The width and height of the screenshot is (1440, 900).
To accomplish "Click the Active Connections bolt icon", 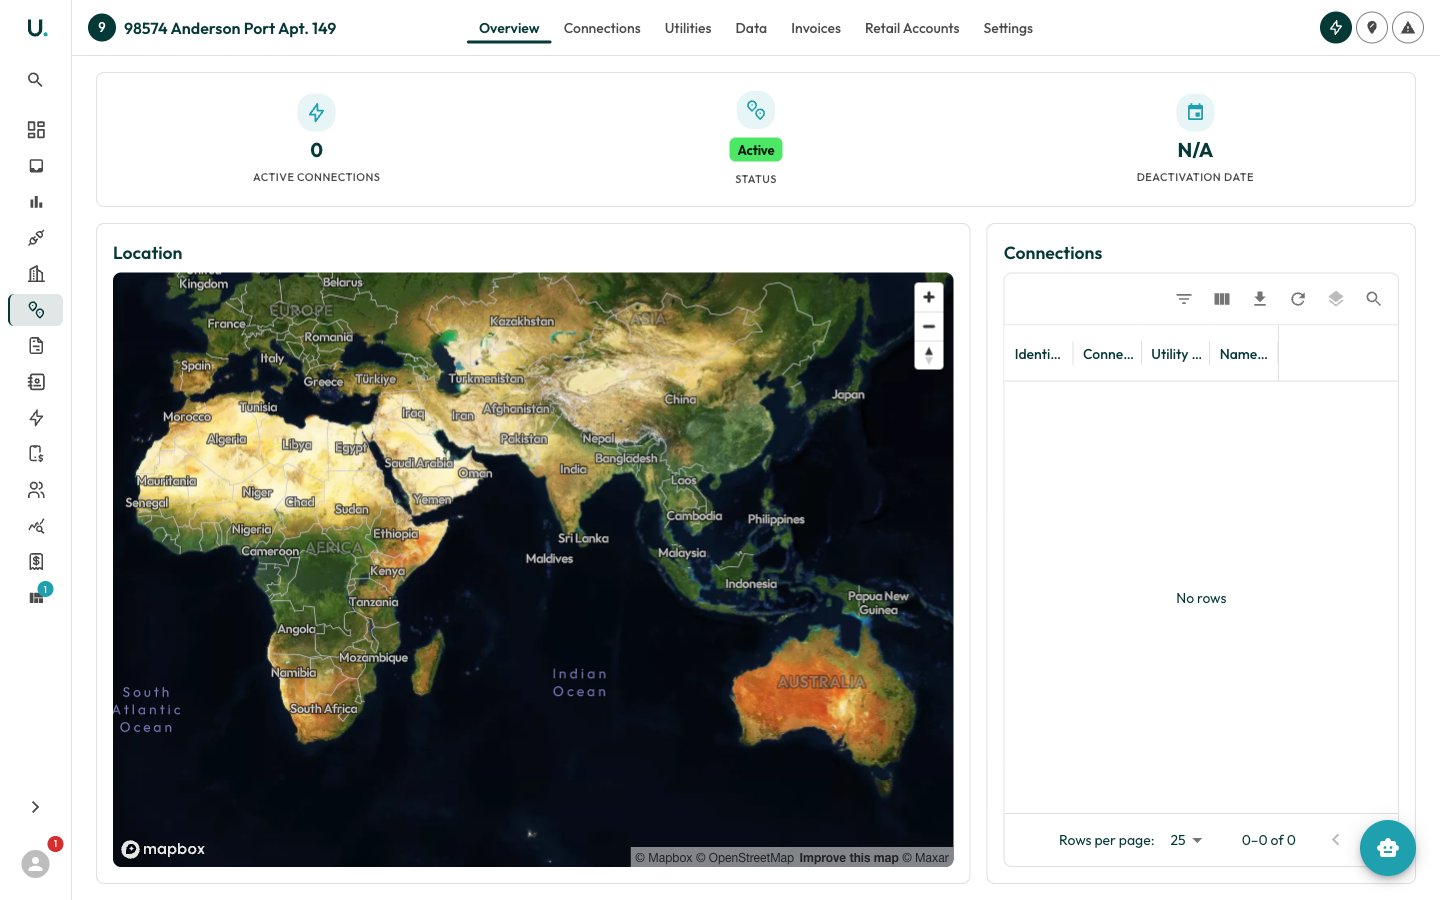I will click(316, 112).
